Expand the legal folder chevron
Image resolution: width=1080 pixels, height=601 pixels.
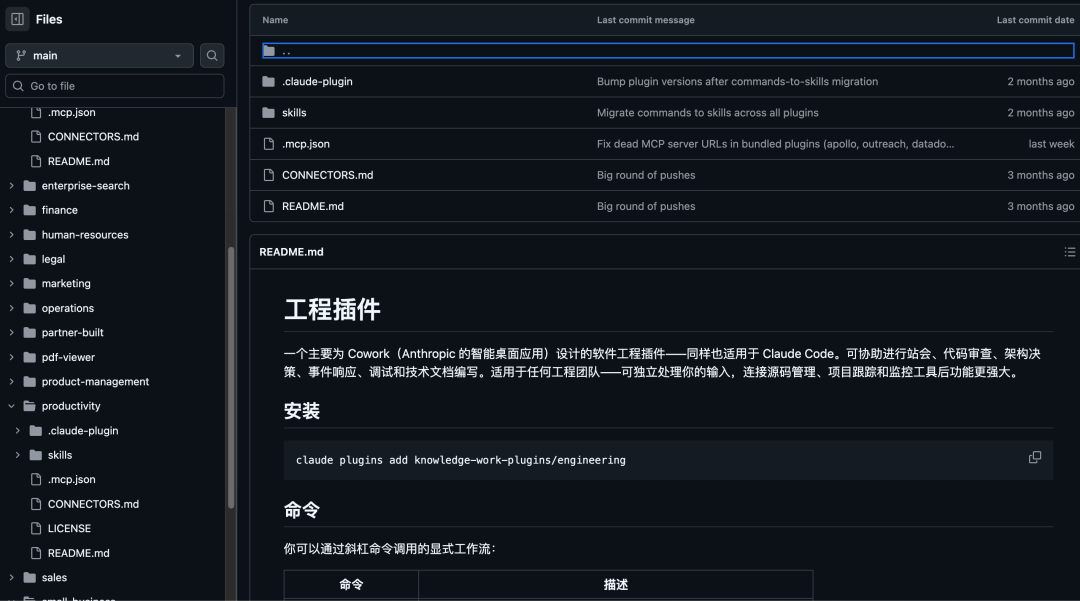pyautogui.click(x=12, y=259)
